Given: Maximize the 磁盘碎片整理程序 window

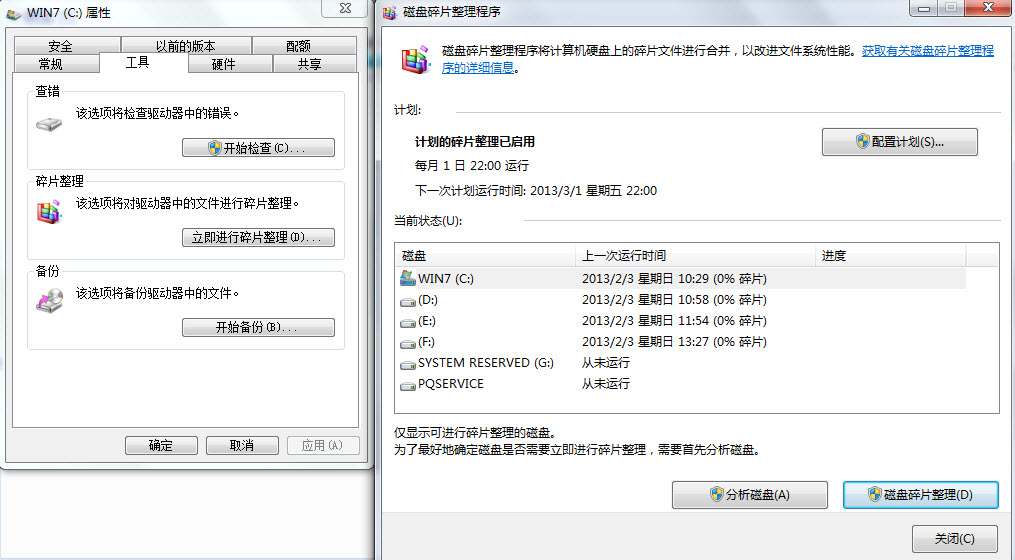Looking at the screenshot, I should coord(951,8).
